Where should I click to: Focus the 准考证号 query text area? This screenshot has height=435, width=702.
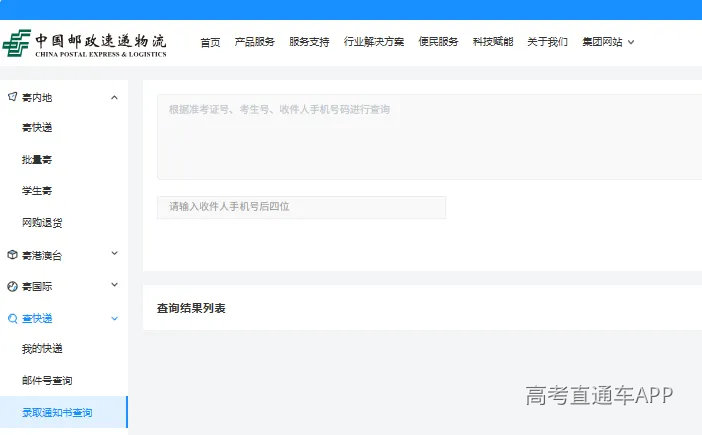[430, 136]
